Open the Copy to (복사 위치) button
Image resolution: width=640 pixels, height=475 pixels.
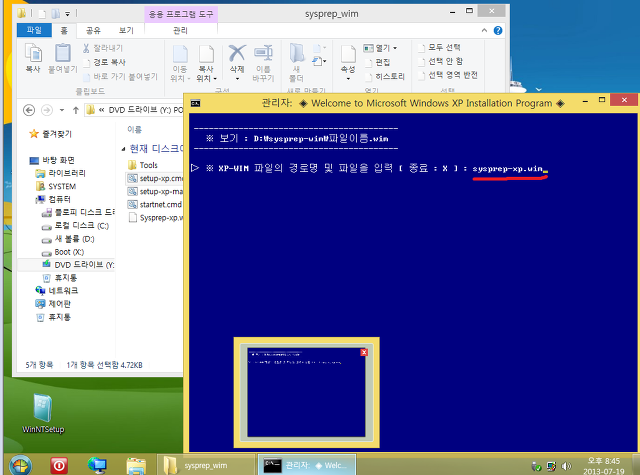click(206, 63)
